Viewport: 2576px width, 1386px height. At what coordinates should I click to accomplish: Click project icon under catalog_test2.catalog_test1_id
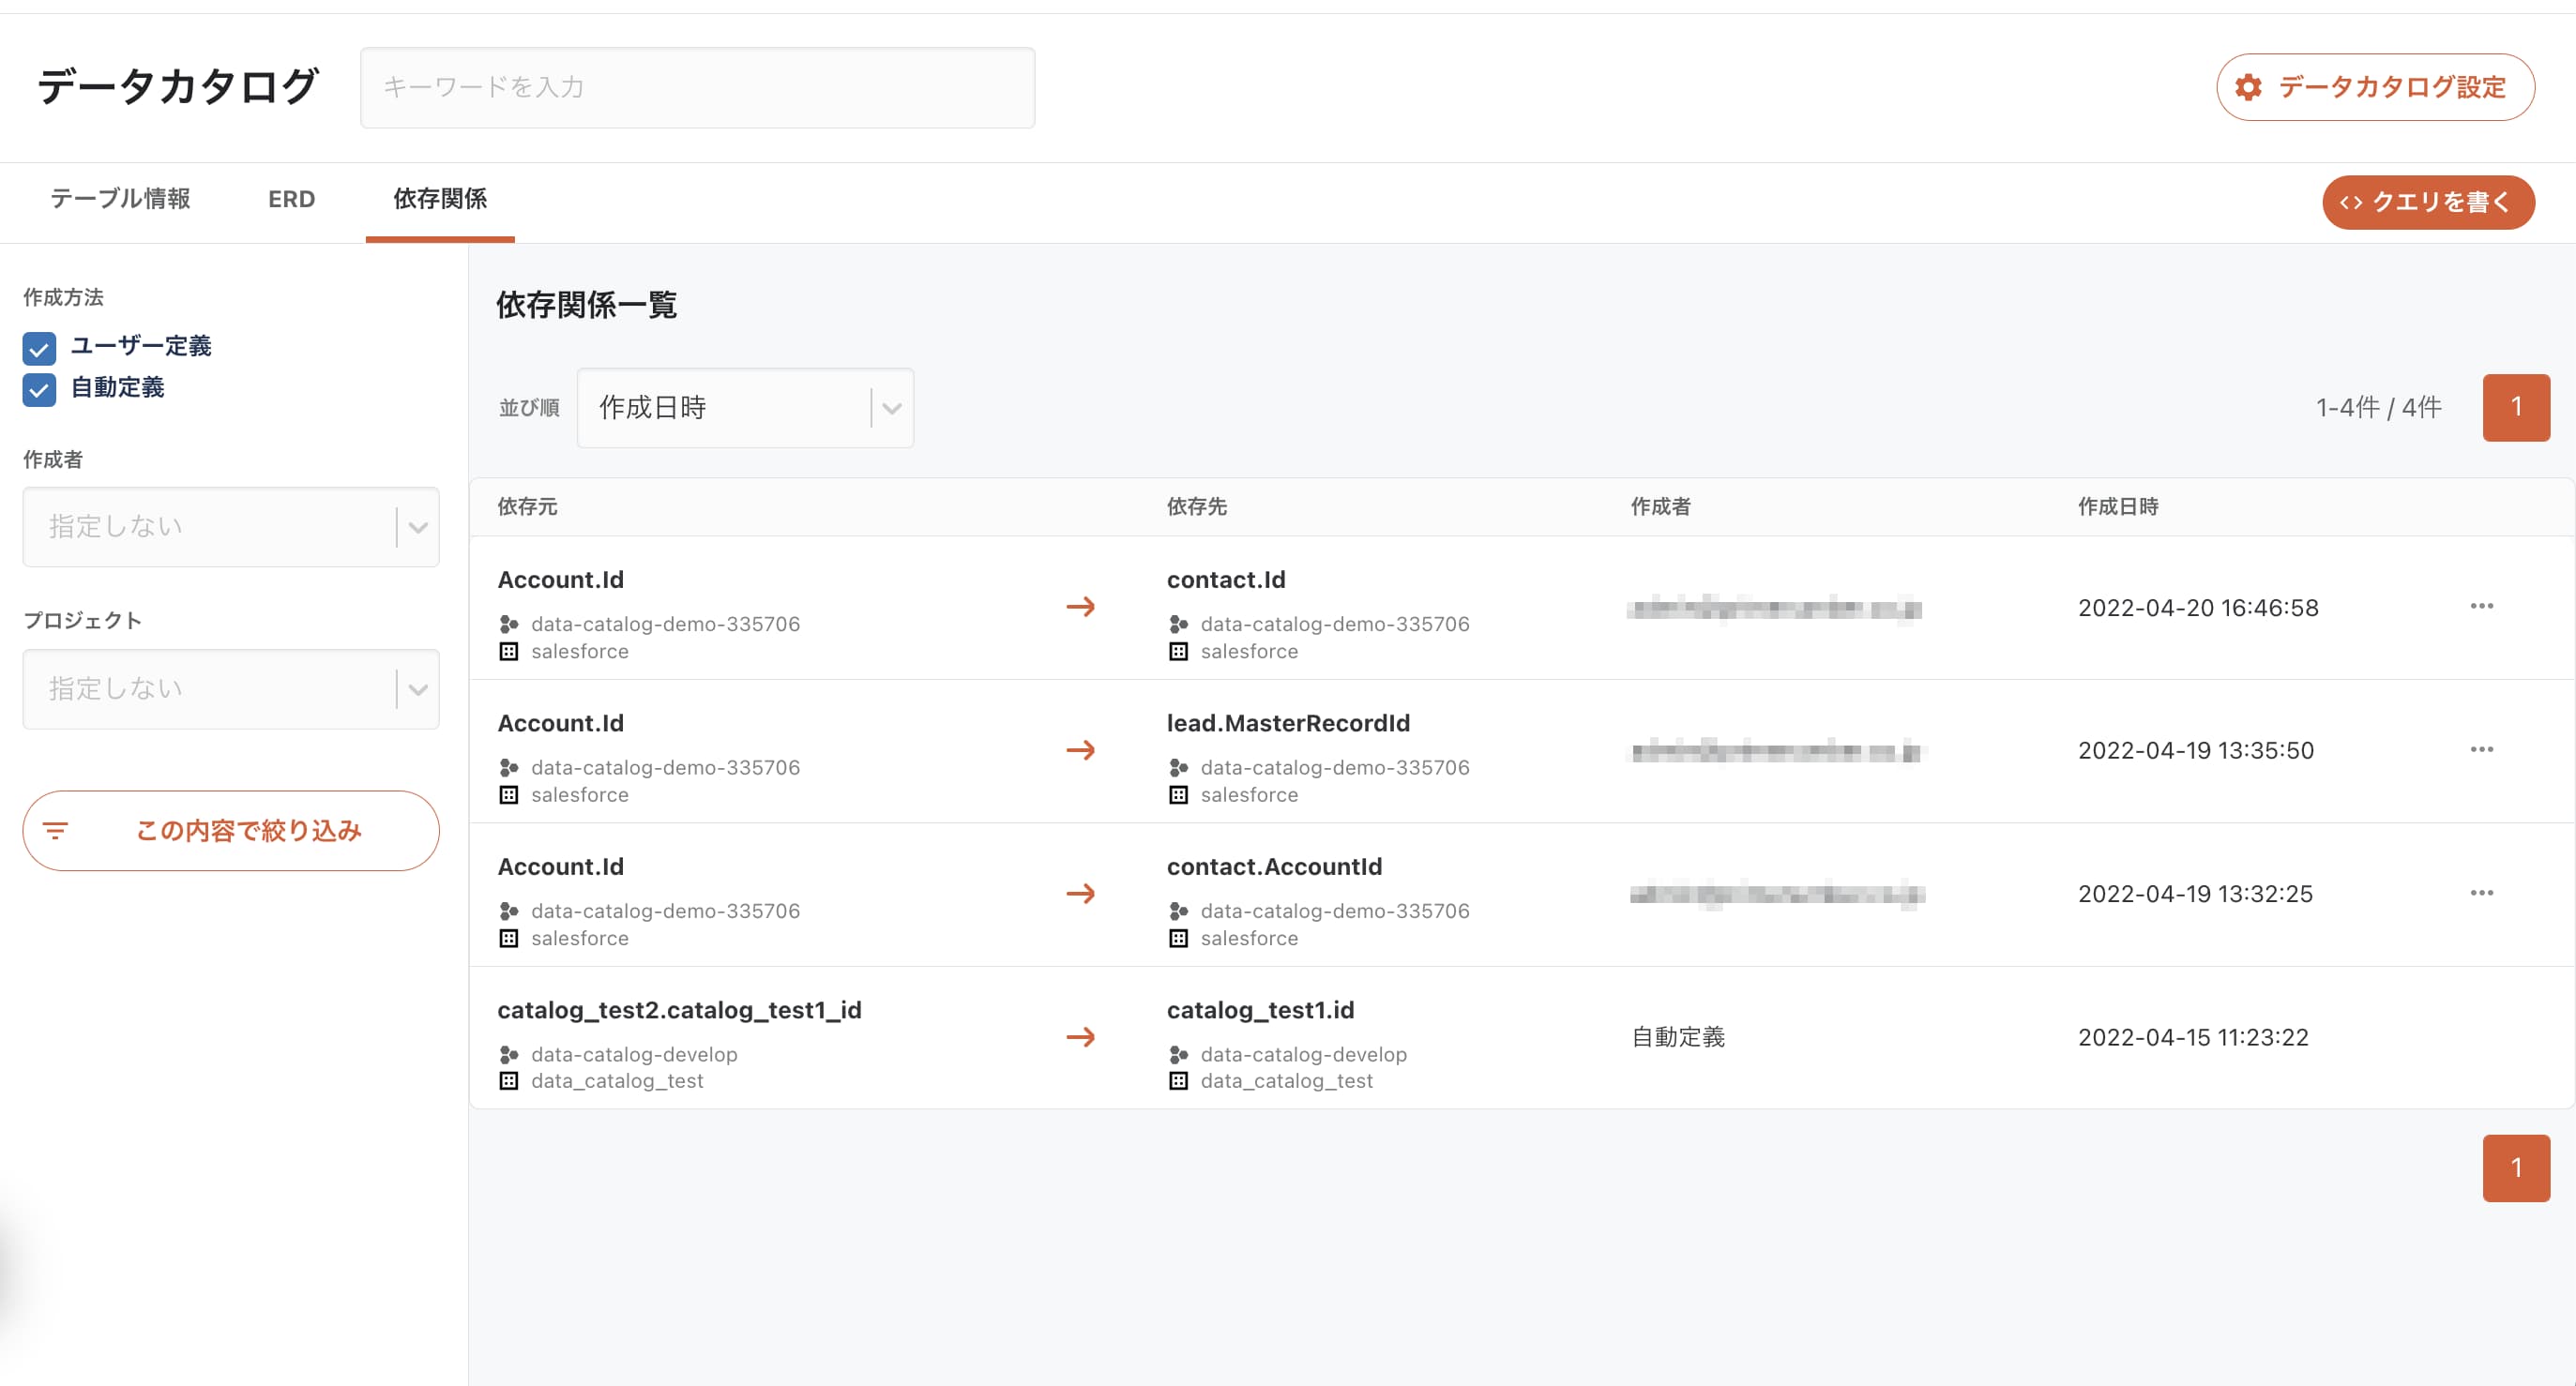tap(508, 1054)
